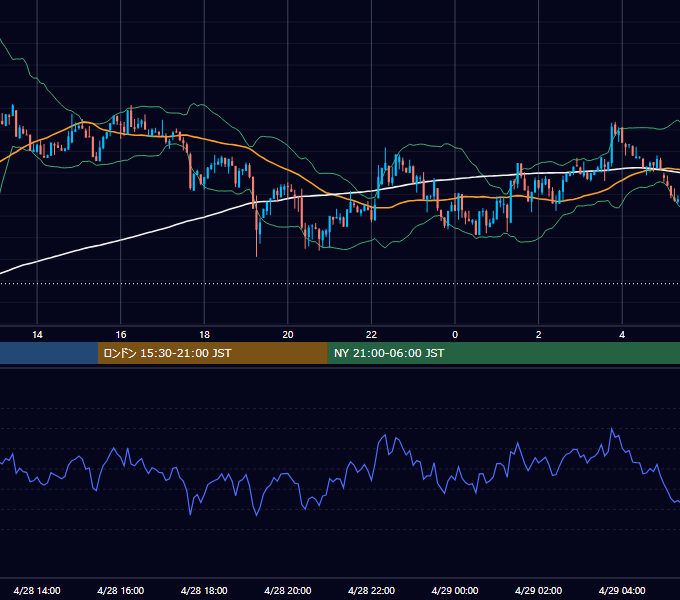Click time axis label 14

tap(37, 335)
